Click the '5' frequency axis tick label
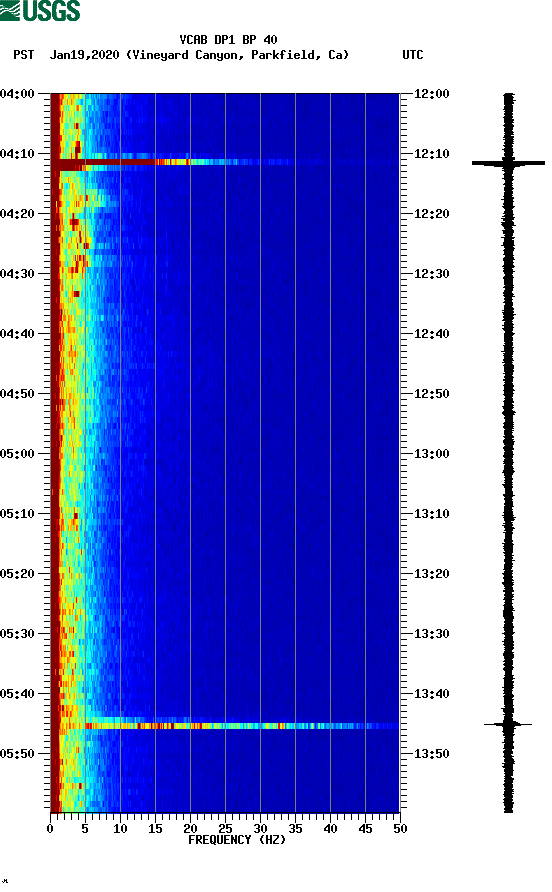Screen dimensions: 552x892 [x=85, y=829]
